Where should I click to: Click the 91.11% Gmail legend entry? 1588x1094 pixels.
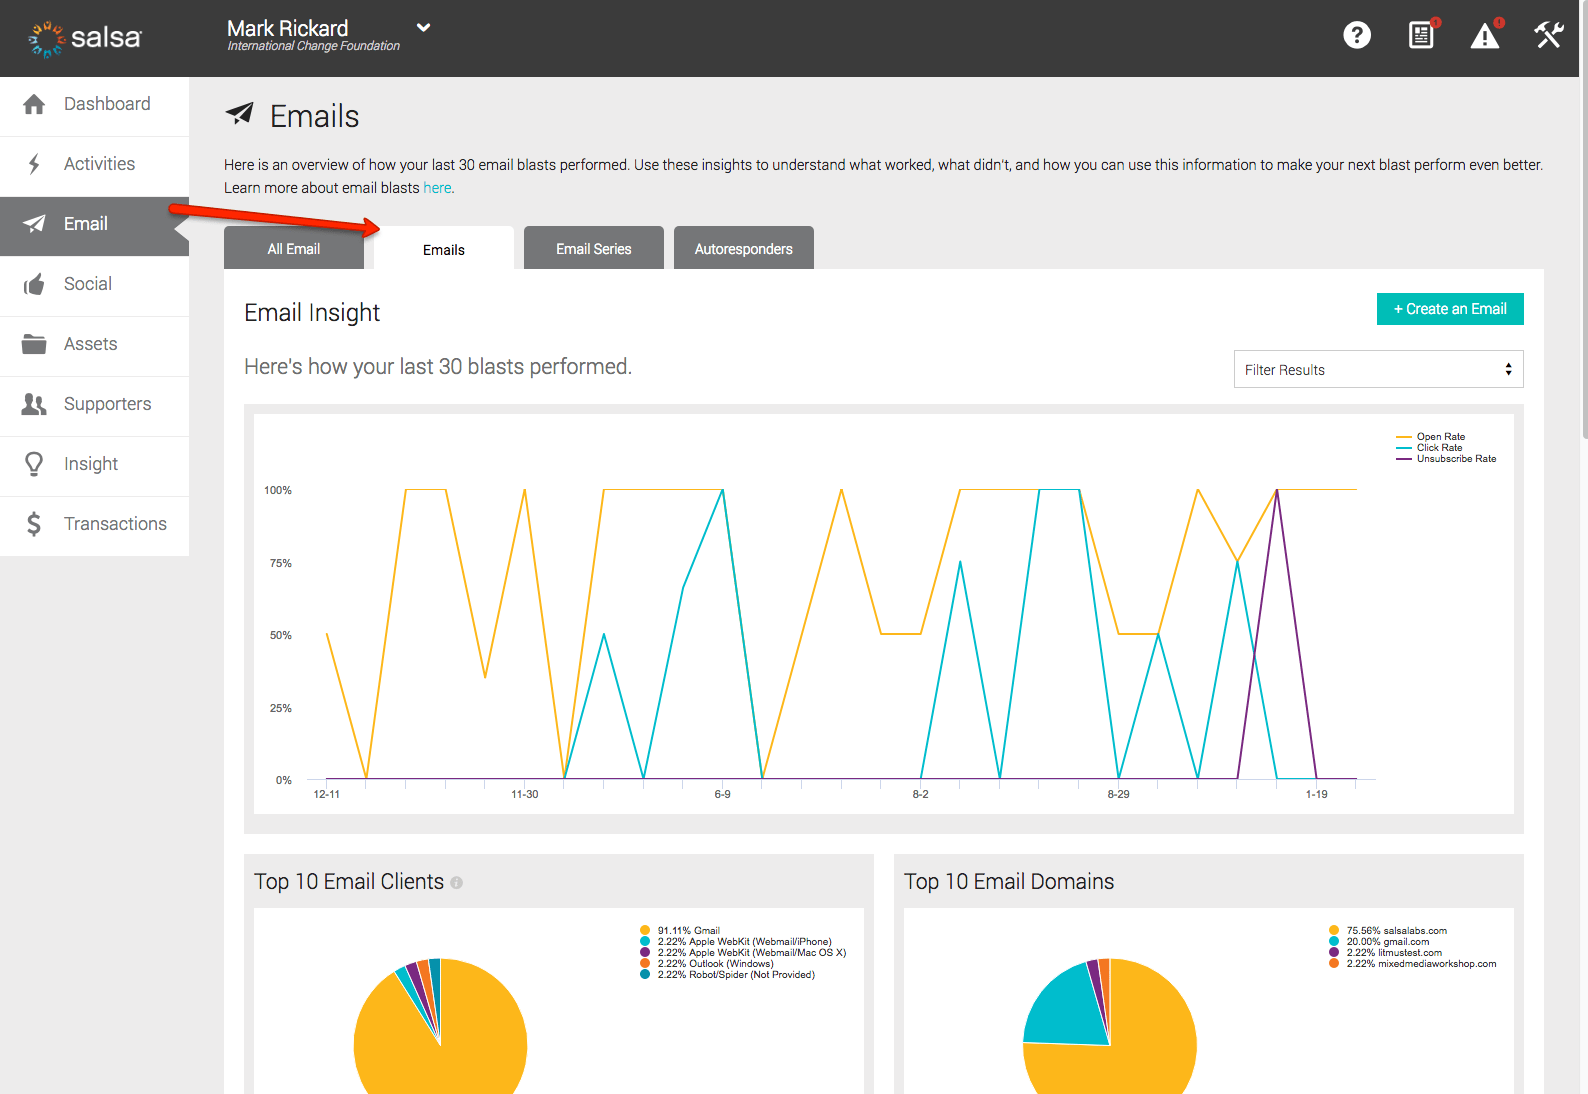680,930
